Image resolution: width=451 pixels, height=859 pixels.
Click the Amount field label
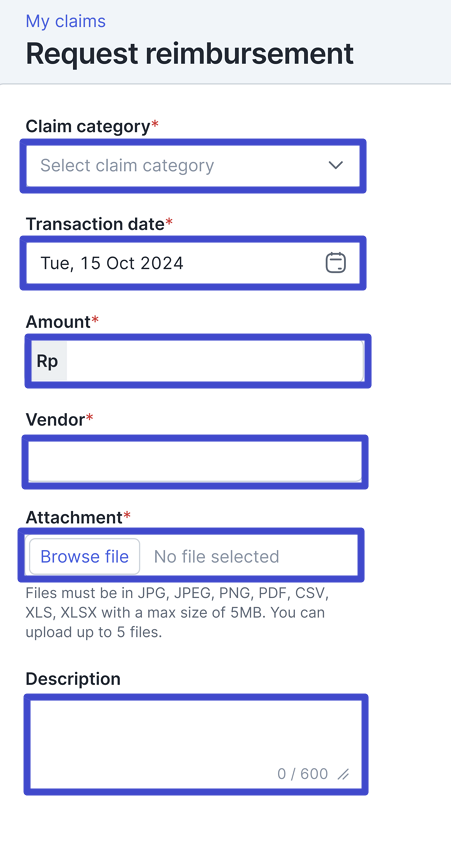pyautogui.click(x=58, y=322)
